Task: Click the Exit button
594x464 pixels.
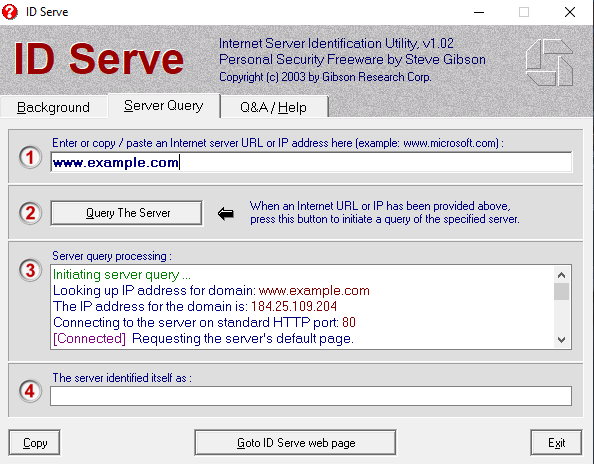Action: click(556, 442)
